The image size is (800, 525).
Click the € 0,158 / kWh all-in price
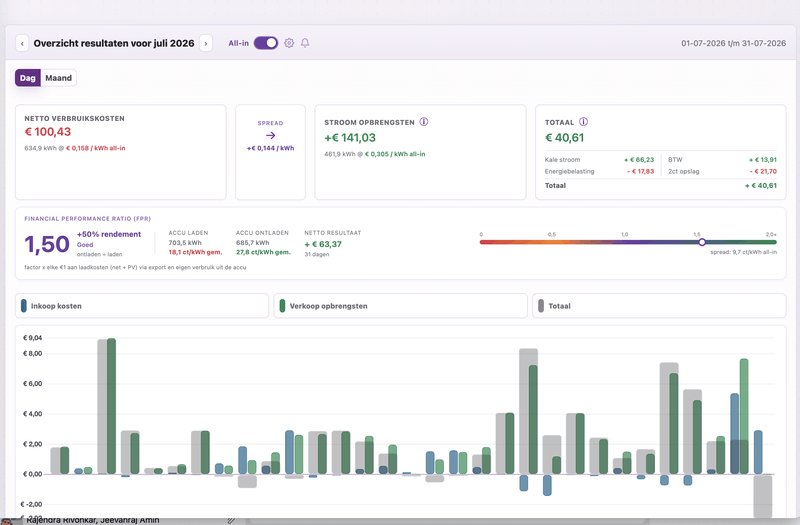95,148
